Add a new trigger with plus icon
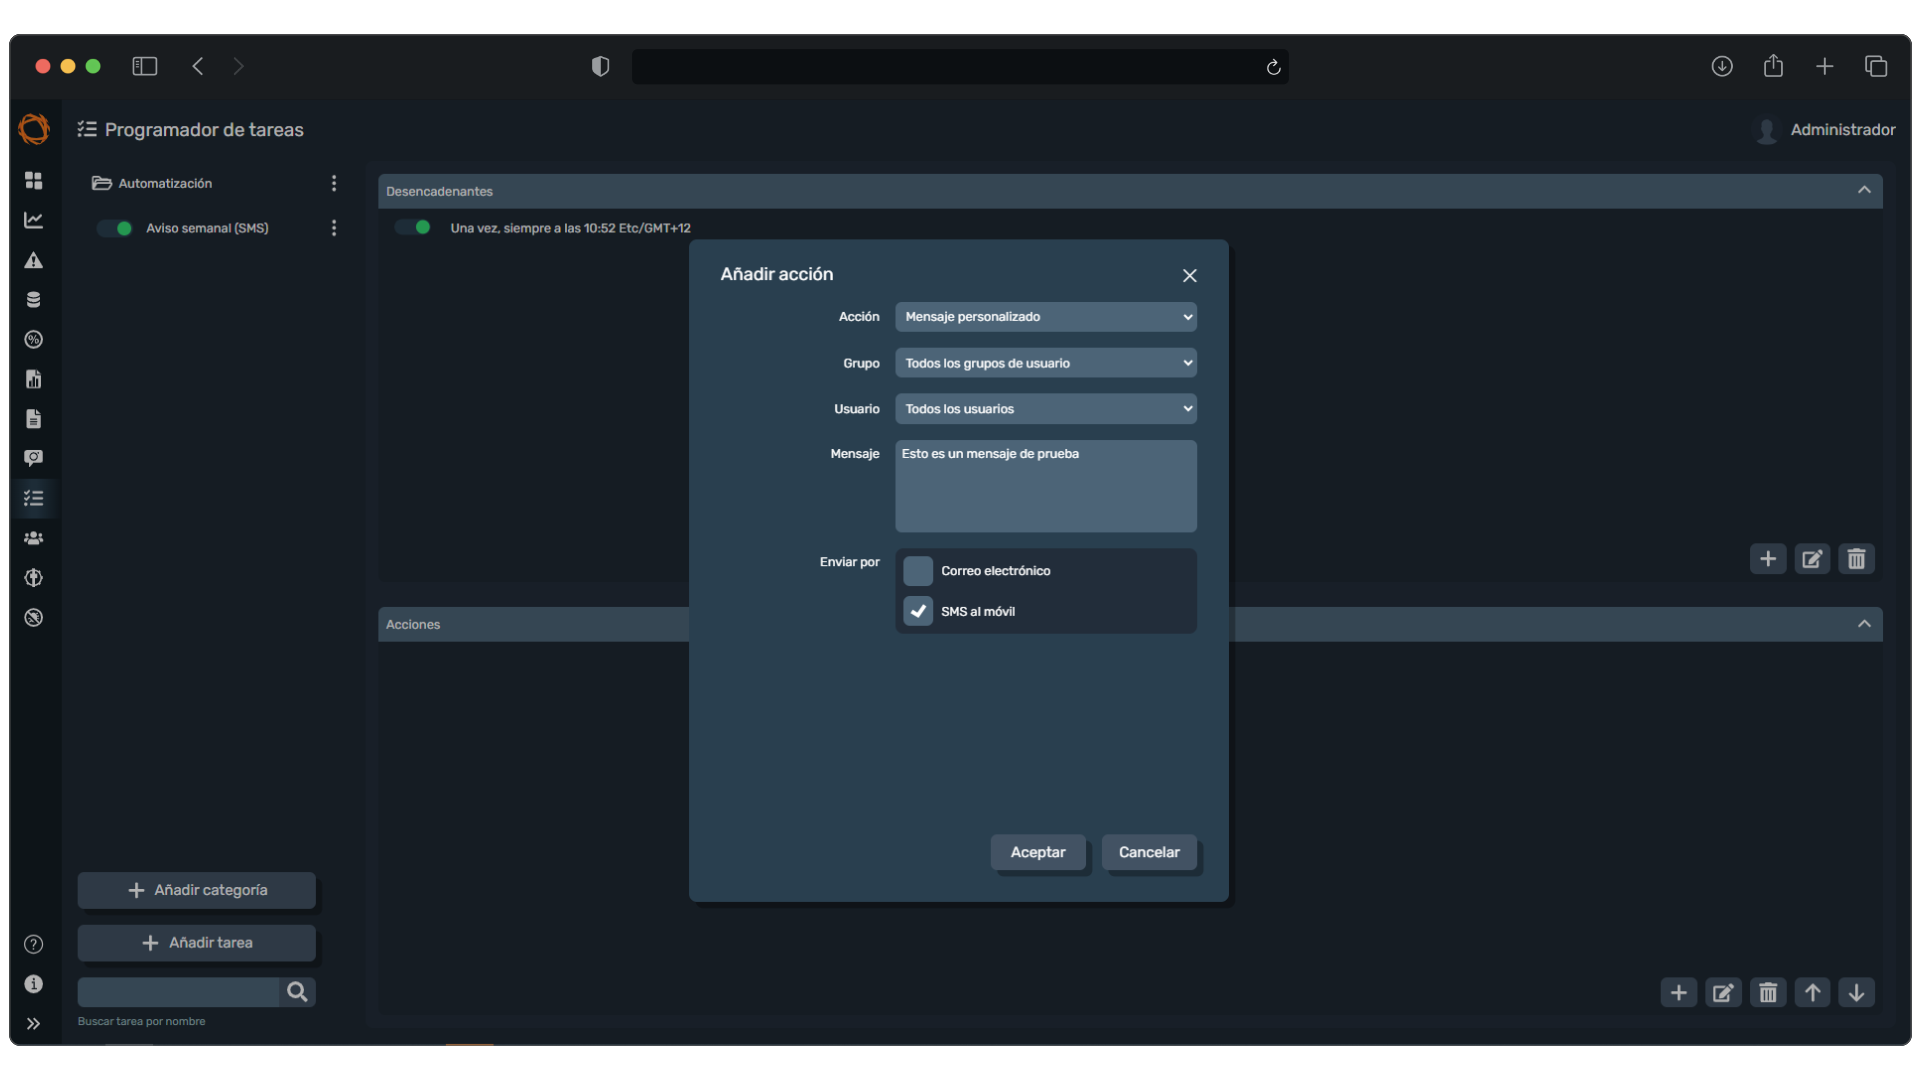This screenshot has height=1080, width=1920. [1767, 559]
